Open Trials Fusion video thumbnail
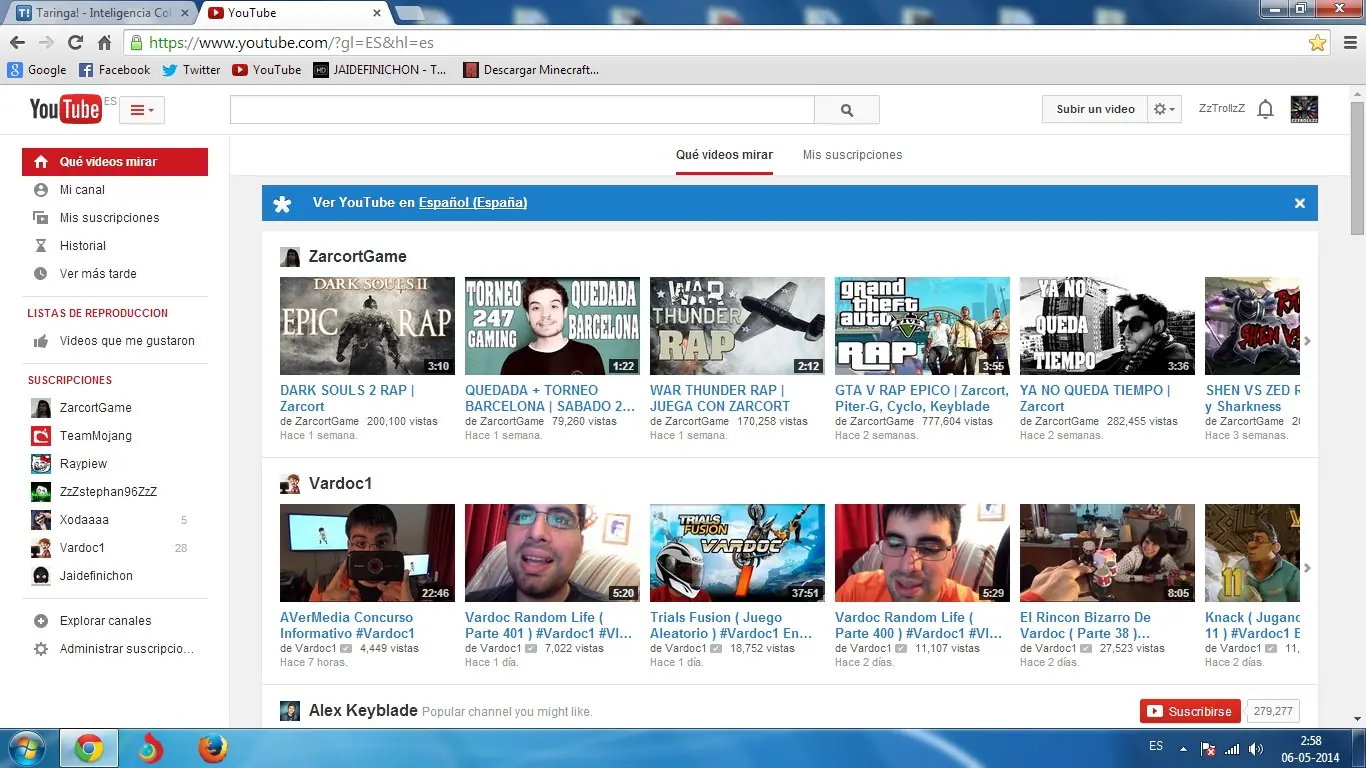 point(737,553)
